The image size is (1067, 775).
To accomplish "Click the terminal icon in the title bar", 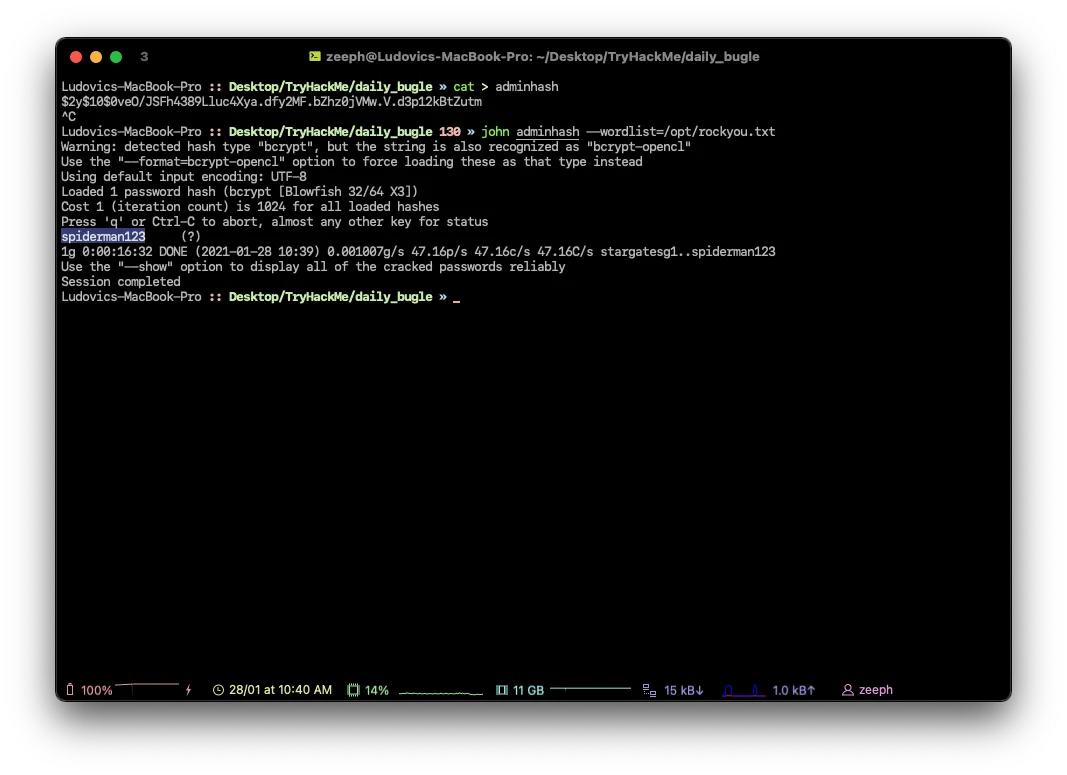I will pyautogui.click(x=314, y=57).
